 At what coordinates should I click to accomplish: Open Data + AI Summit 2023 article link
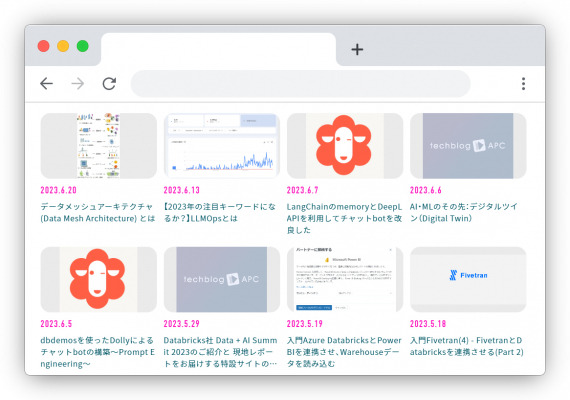pyautogui.click(x=220, y=352)
